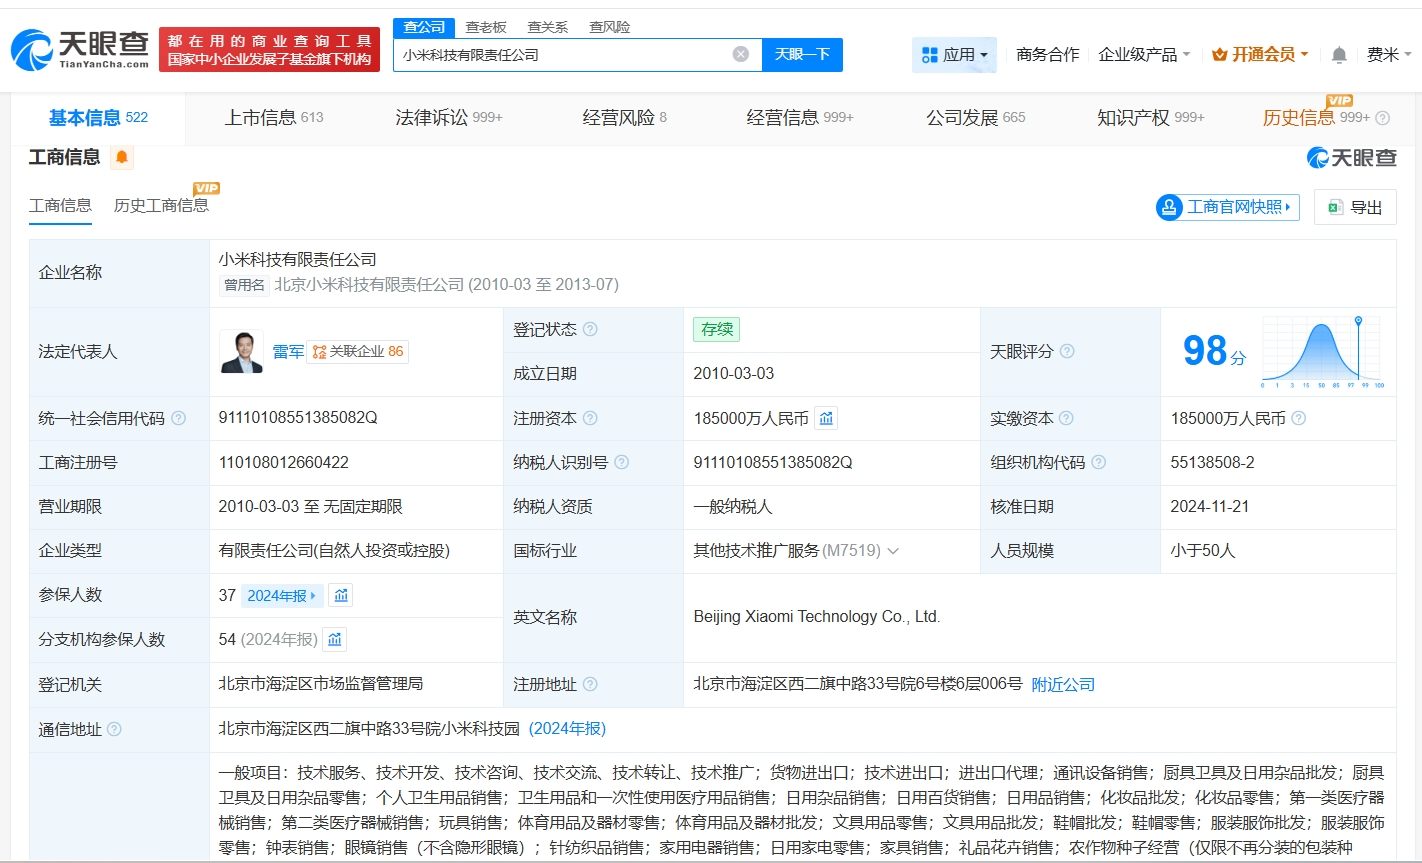
Task: Click the 导出 export button
Action: pos(1355,207)
